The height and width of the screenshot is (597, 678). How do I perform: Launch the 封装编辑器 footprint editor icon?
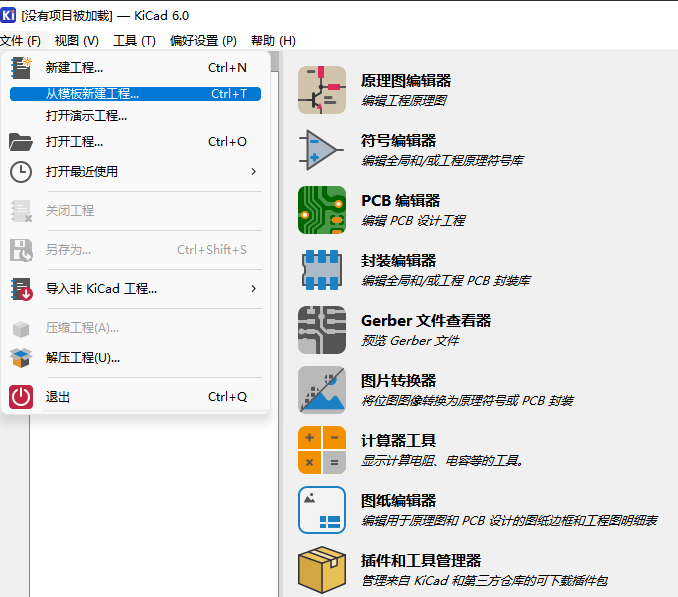point(322,270)
